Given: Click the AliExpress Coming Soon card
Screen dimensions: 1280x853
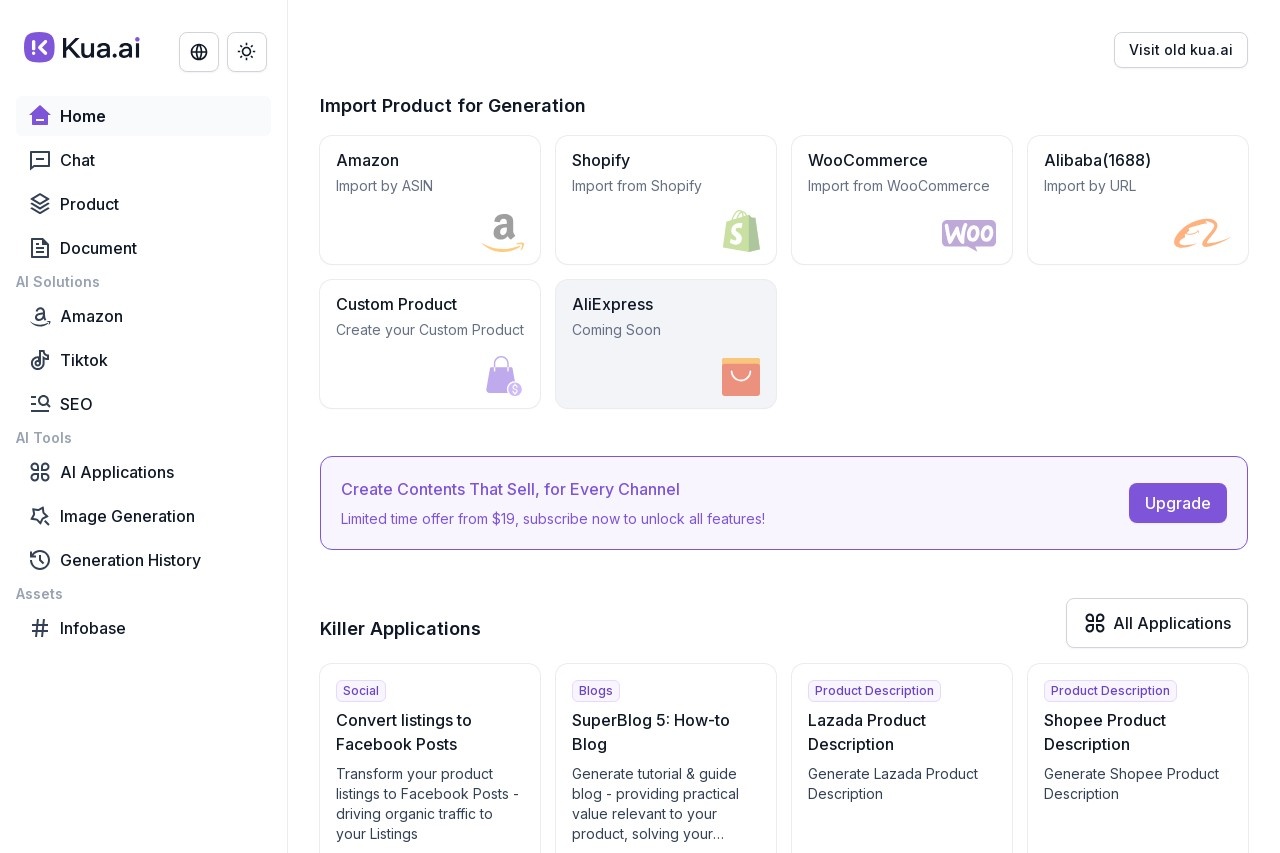Looking at the screenshot, I should [666, 344].
